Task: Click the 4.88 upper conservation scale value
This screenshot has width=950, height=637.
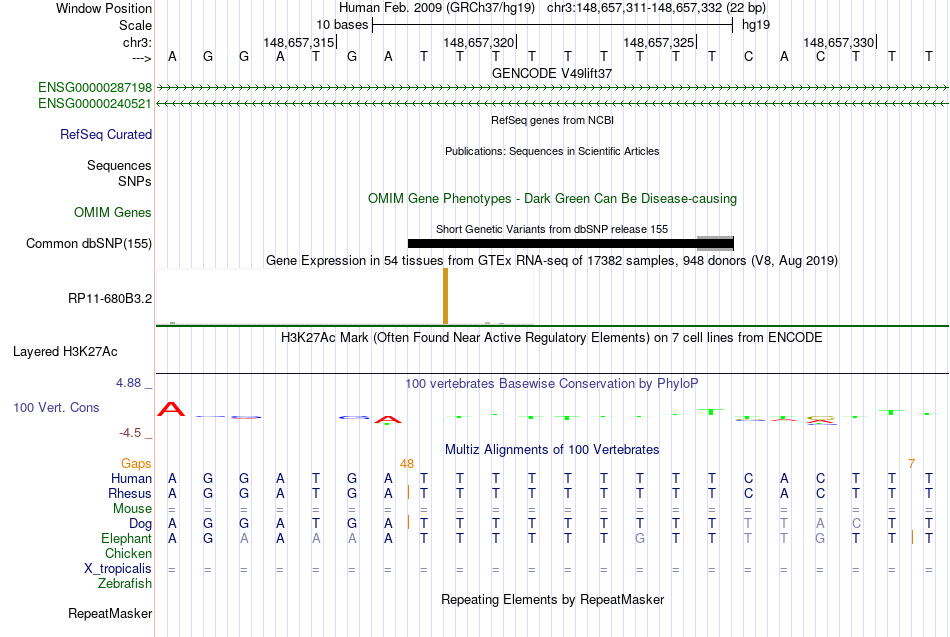Action: [x=128, y=383]
